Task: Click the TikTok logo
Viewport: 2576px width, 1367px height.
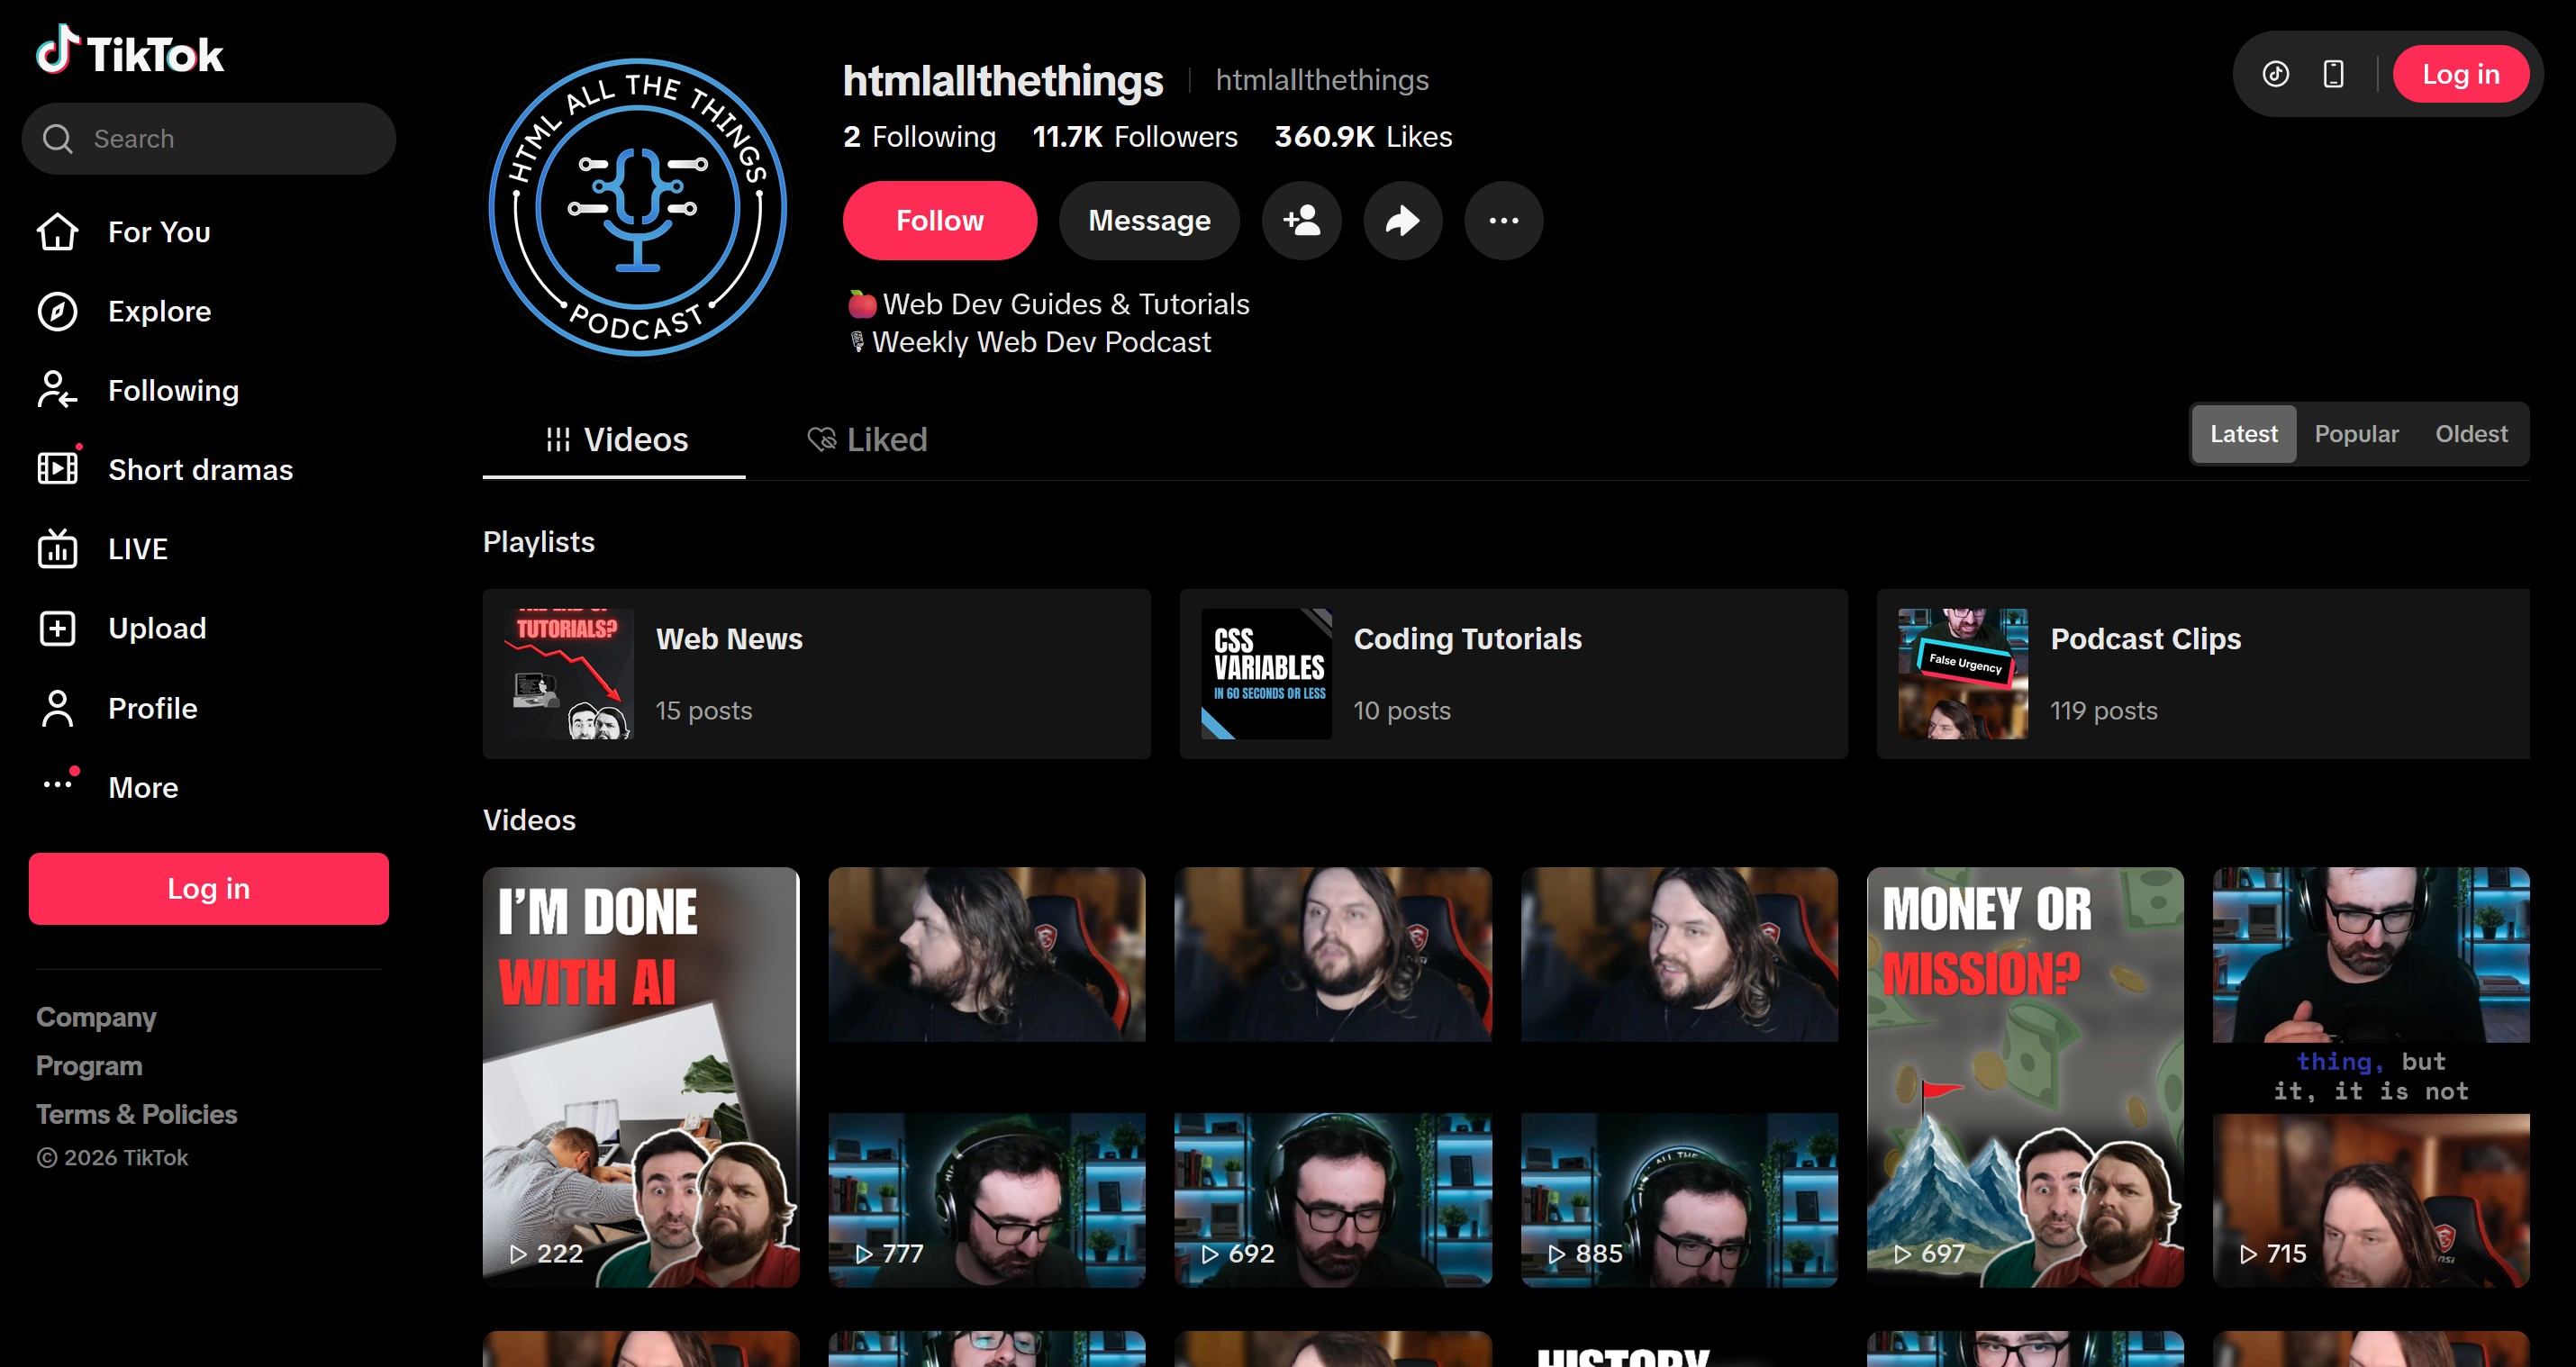Action: click(130, 51)
